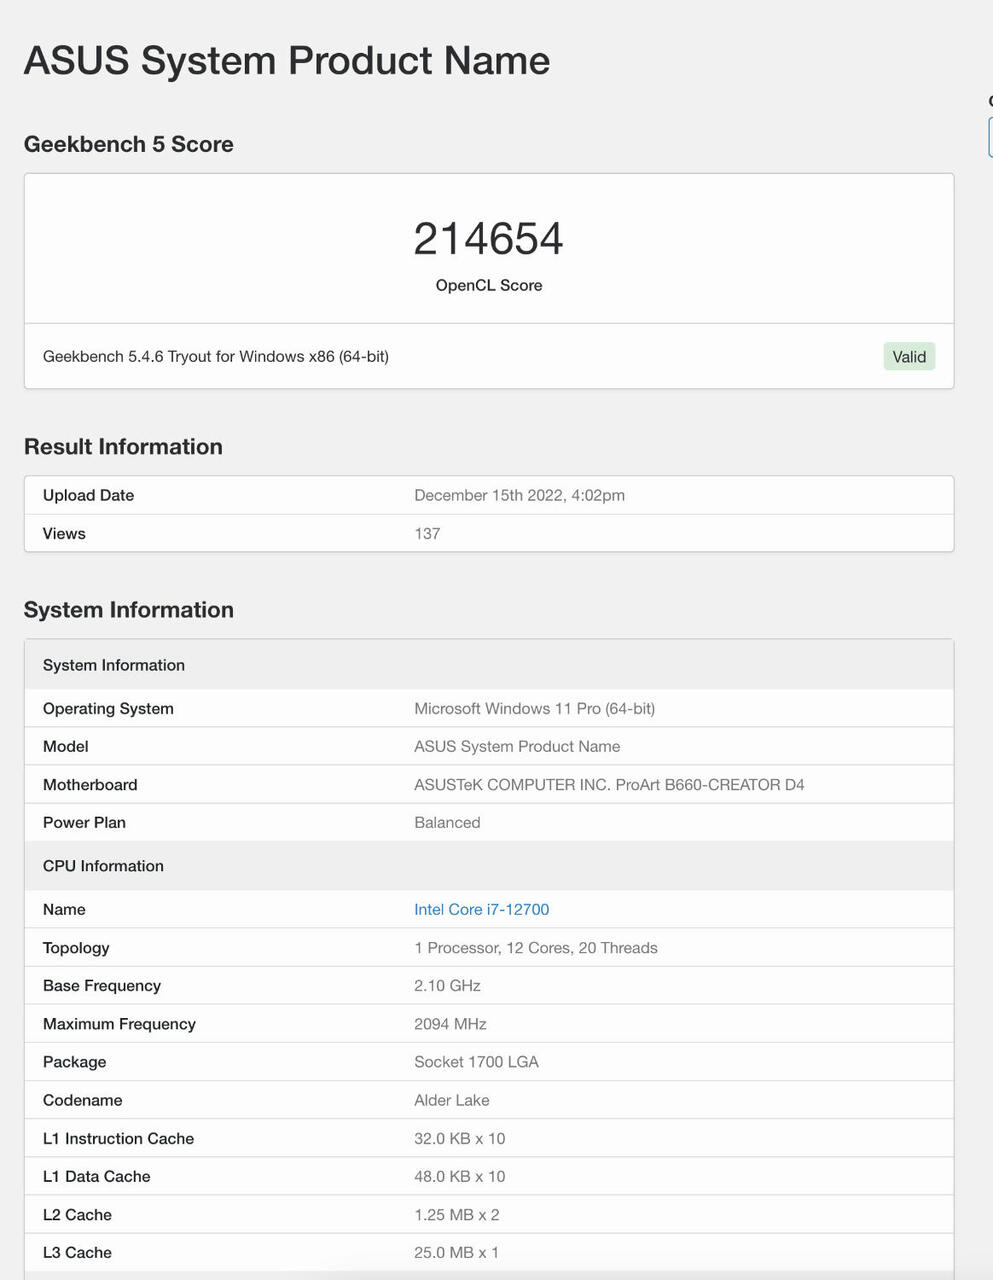Click the System Information section heading

click(129, 610)
